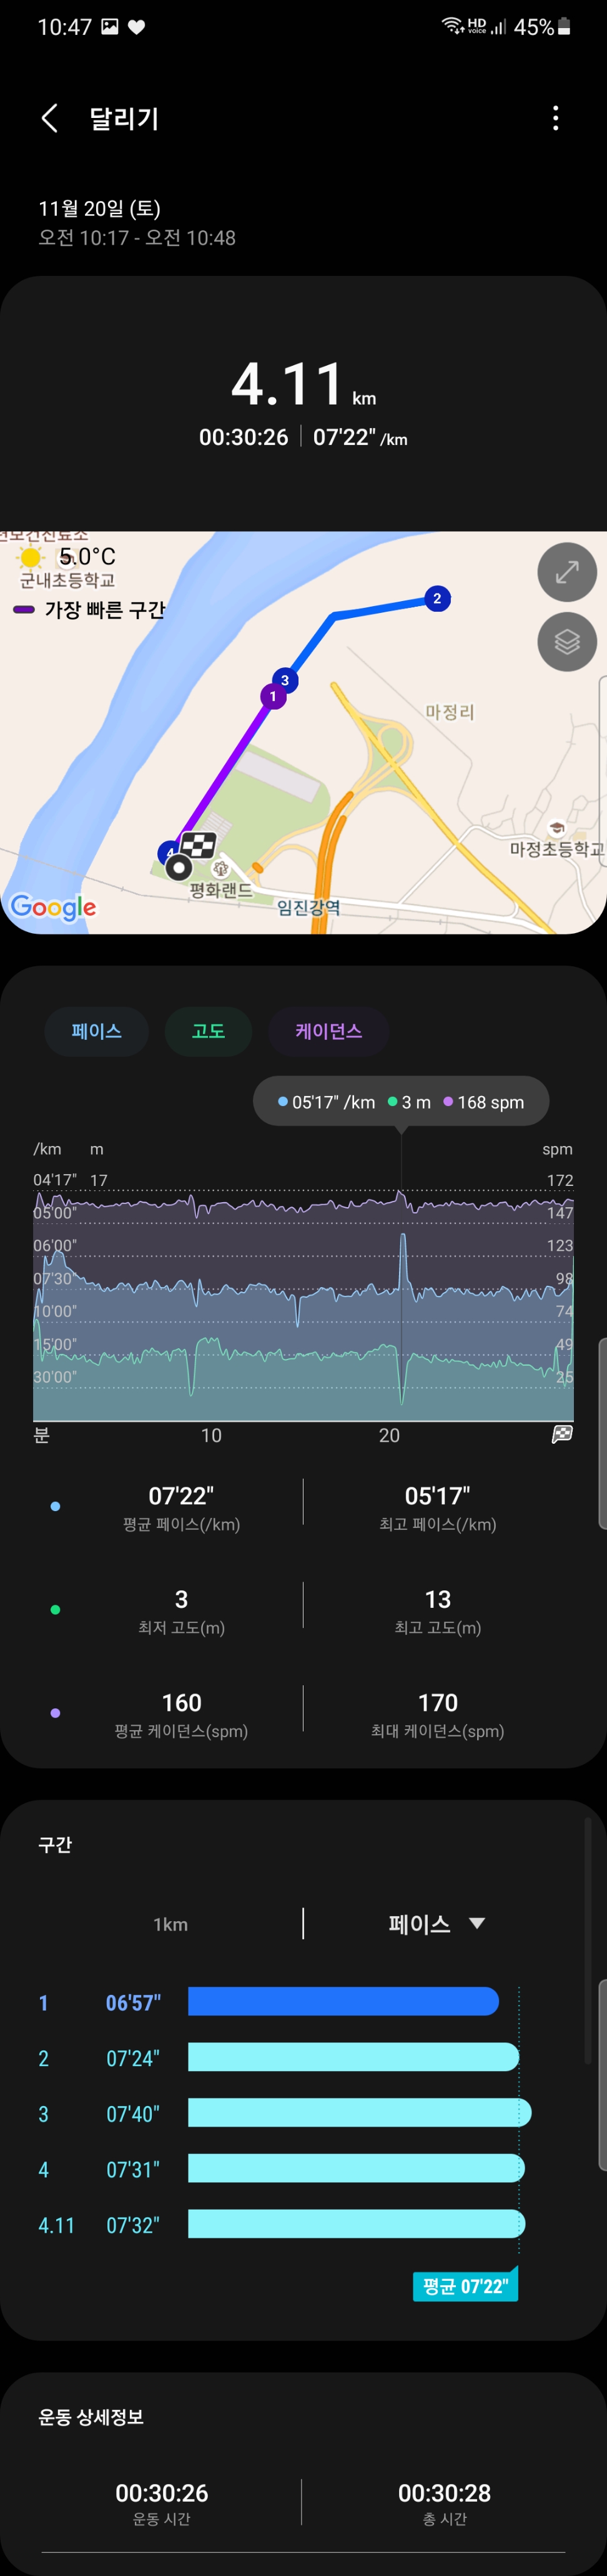
Task: Select the split 1 pace bar 06'57"
Action: coord(343,2001)
